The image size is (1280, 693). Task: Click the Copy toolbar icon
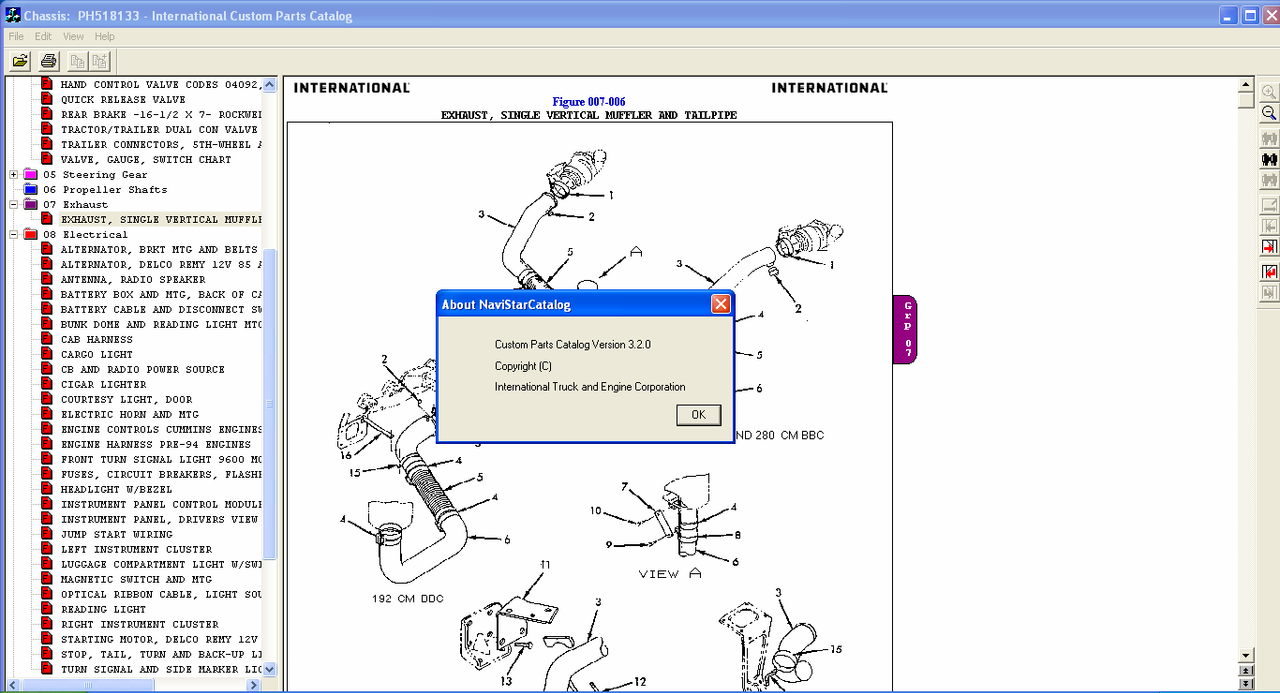click(x=77, y=61)
